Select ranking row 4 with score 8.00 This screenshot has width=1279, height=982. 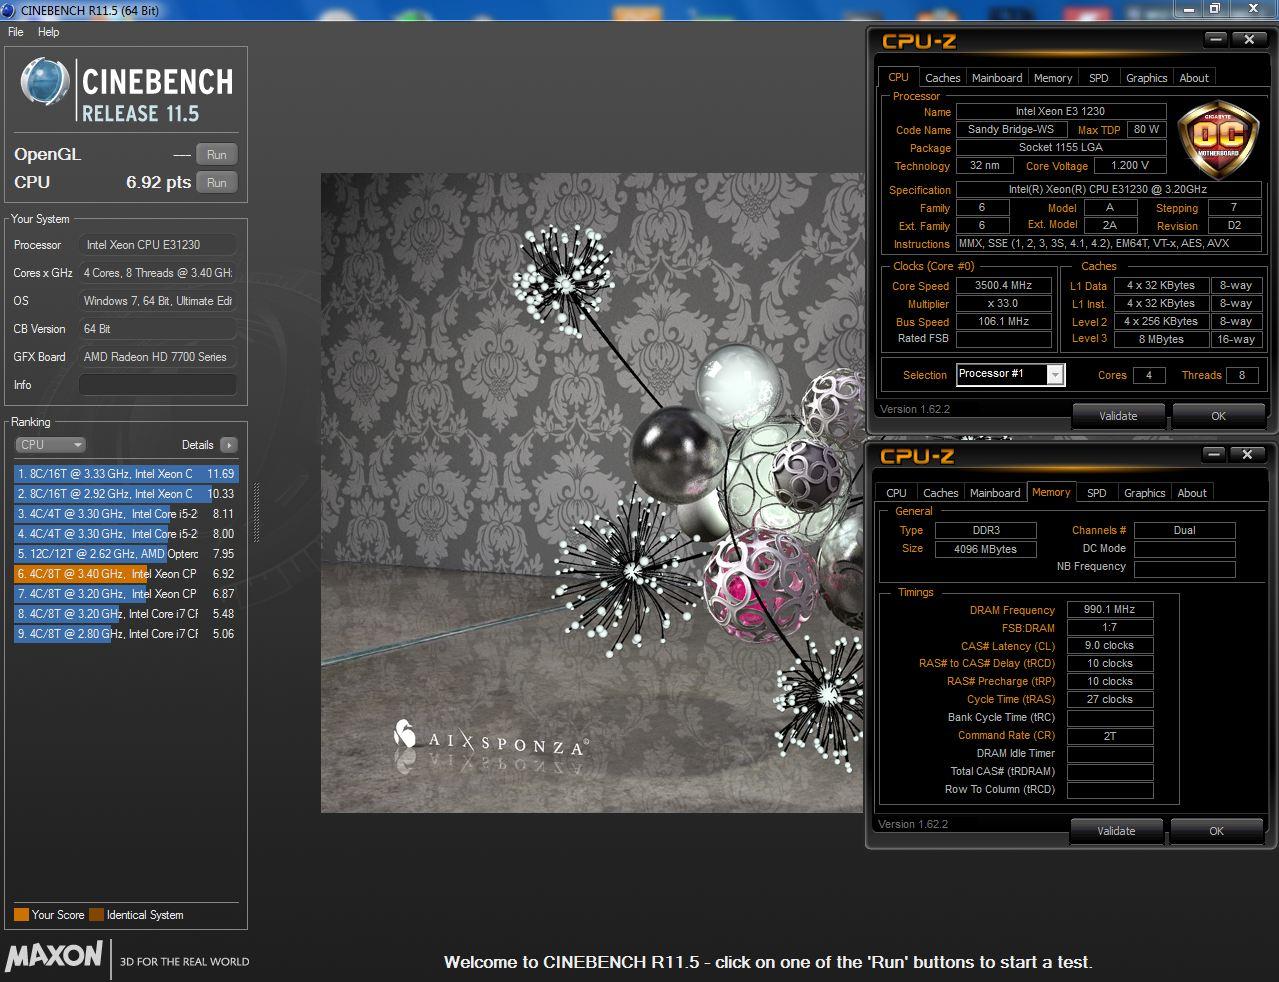[x=126, y=534]
